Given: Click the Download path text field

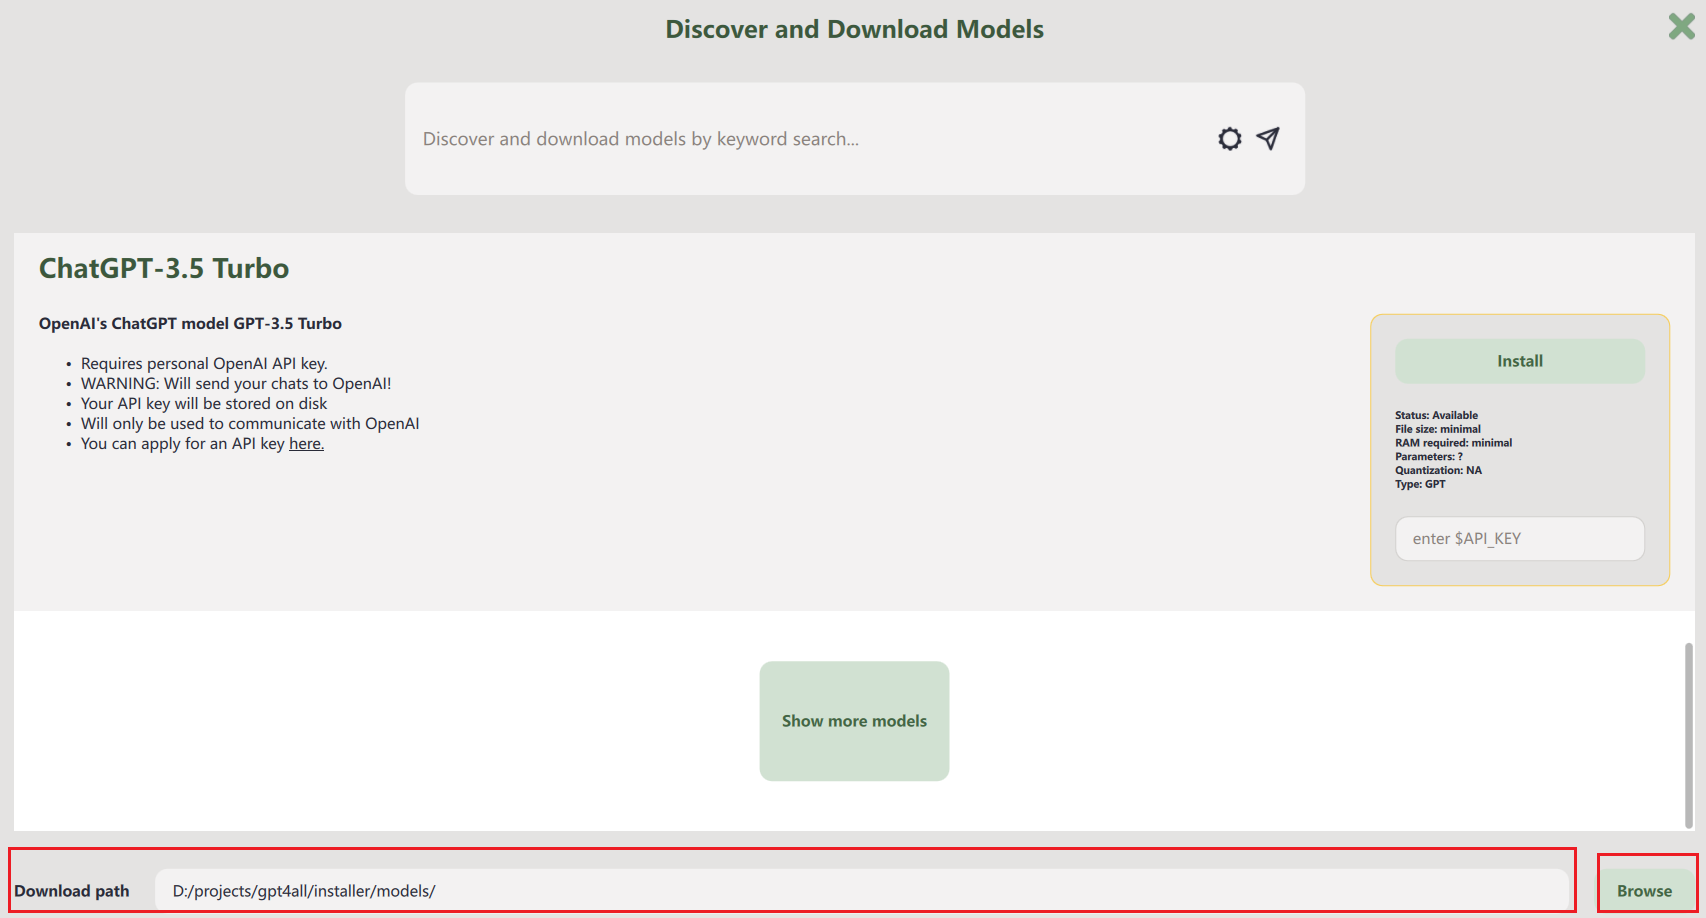Looking at the screenshot, I should coord(861,890).
